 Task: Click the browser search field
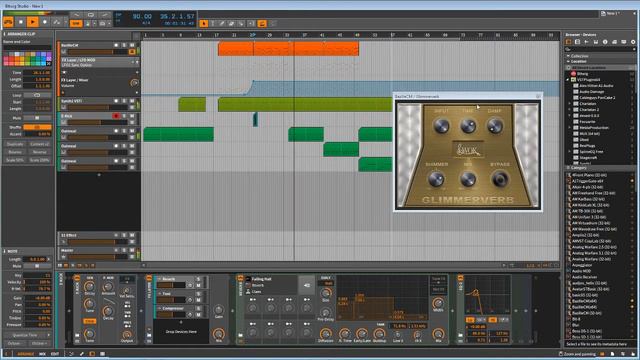600,49
